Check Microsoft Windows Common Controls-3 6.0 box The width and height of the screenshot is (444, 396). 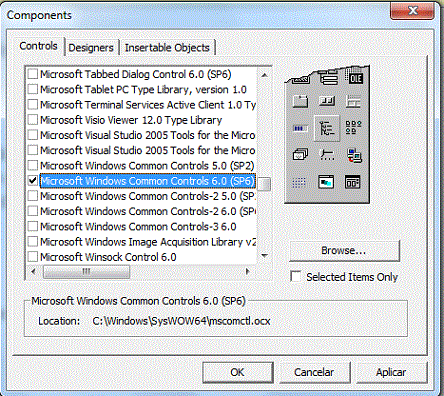(x=33, y=226)
